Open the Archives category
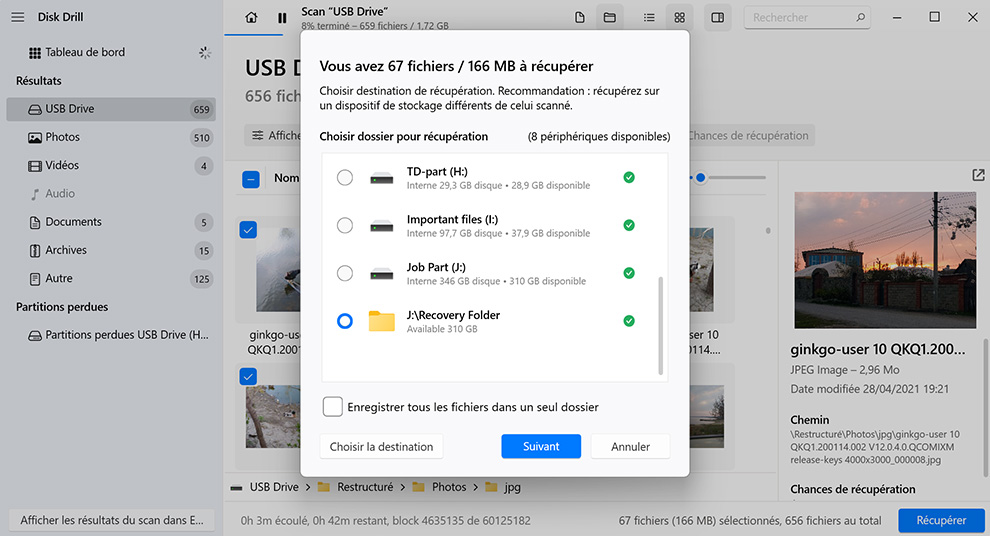 point(111,250)
